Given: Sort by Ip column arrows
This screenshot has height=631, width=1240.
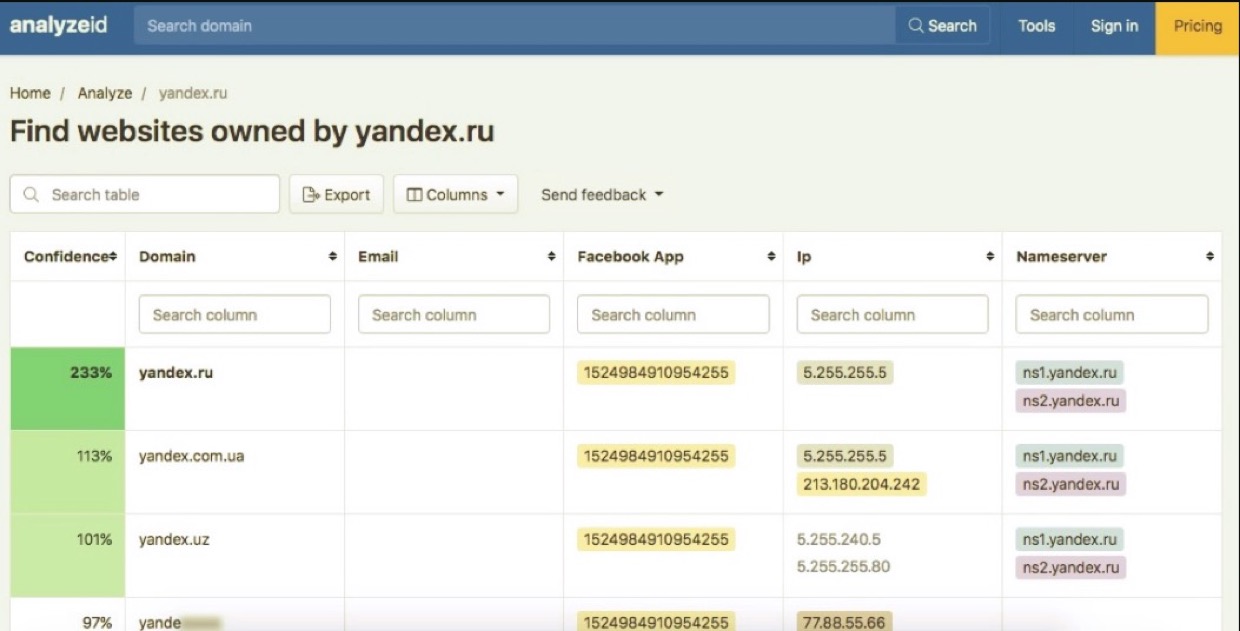Looking at the screenshot, I should pyautogui.click(x=991, y=257).
